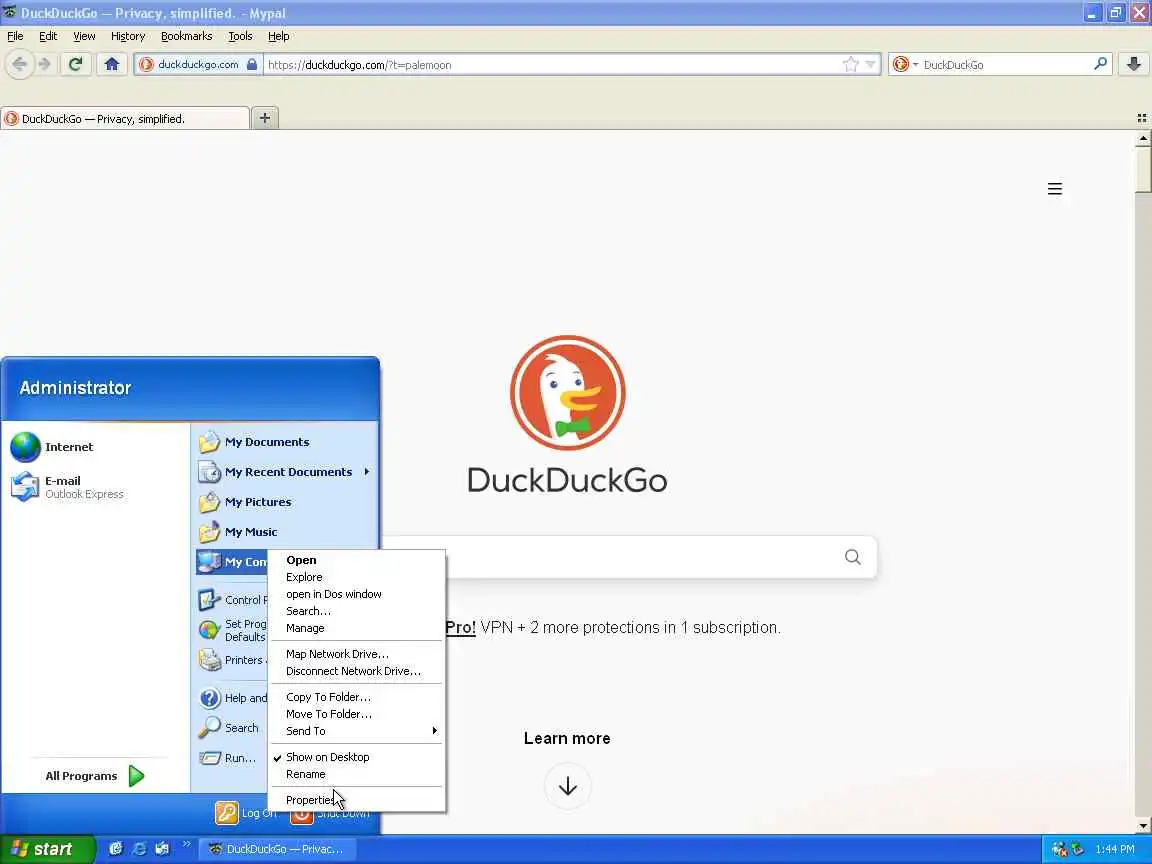Open Control Panel icon in Start menu
Viewport: 1152px width, 864px height.
(209, 600)
